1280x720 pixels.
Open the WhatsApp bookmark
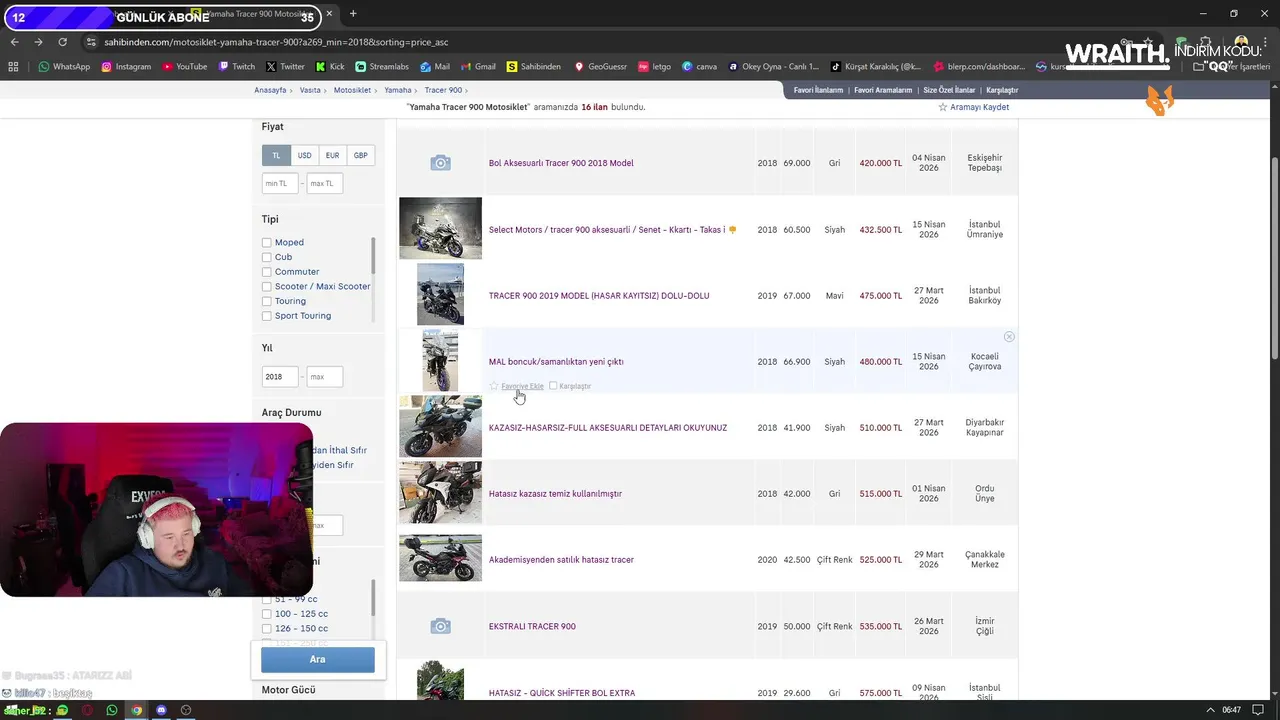click(64, 67)
